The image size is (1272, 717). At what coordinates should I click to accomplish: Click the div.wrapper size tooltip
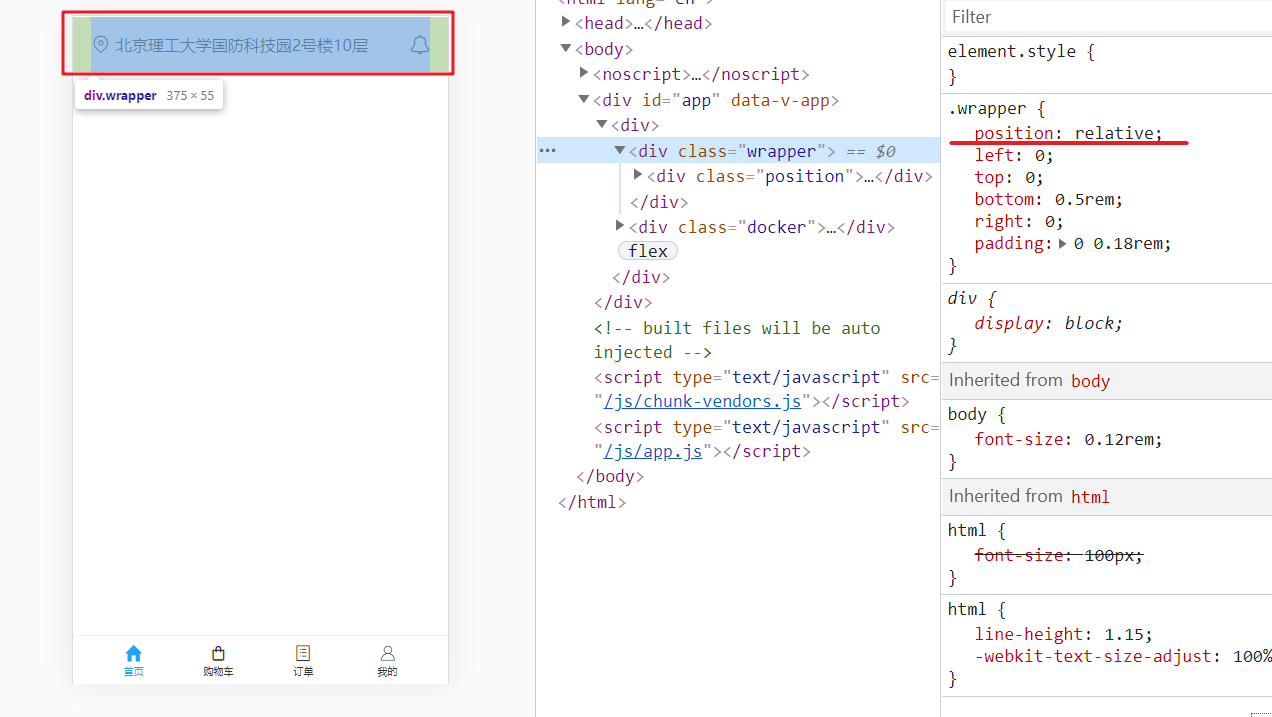tap(149, 96)
